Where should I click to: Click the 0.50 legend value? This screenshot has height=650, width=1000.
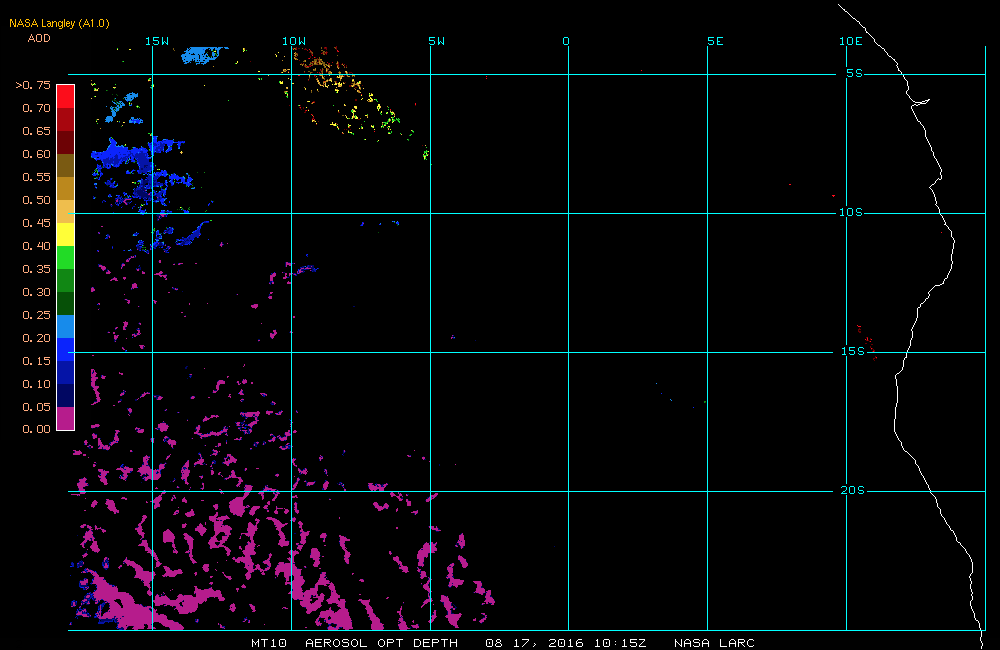36,200
